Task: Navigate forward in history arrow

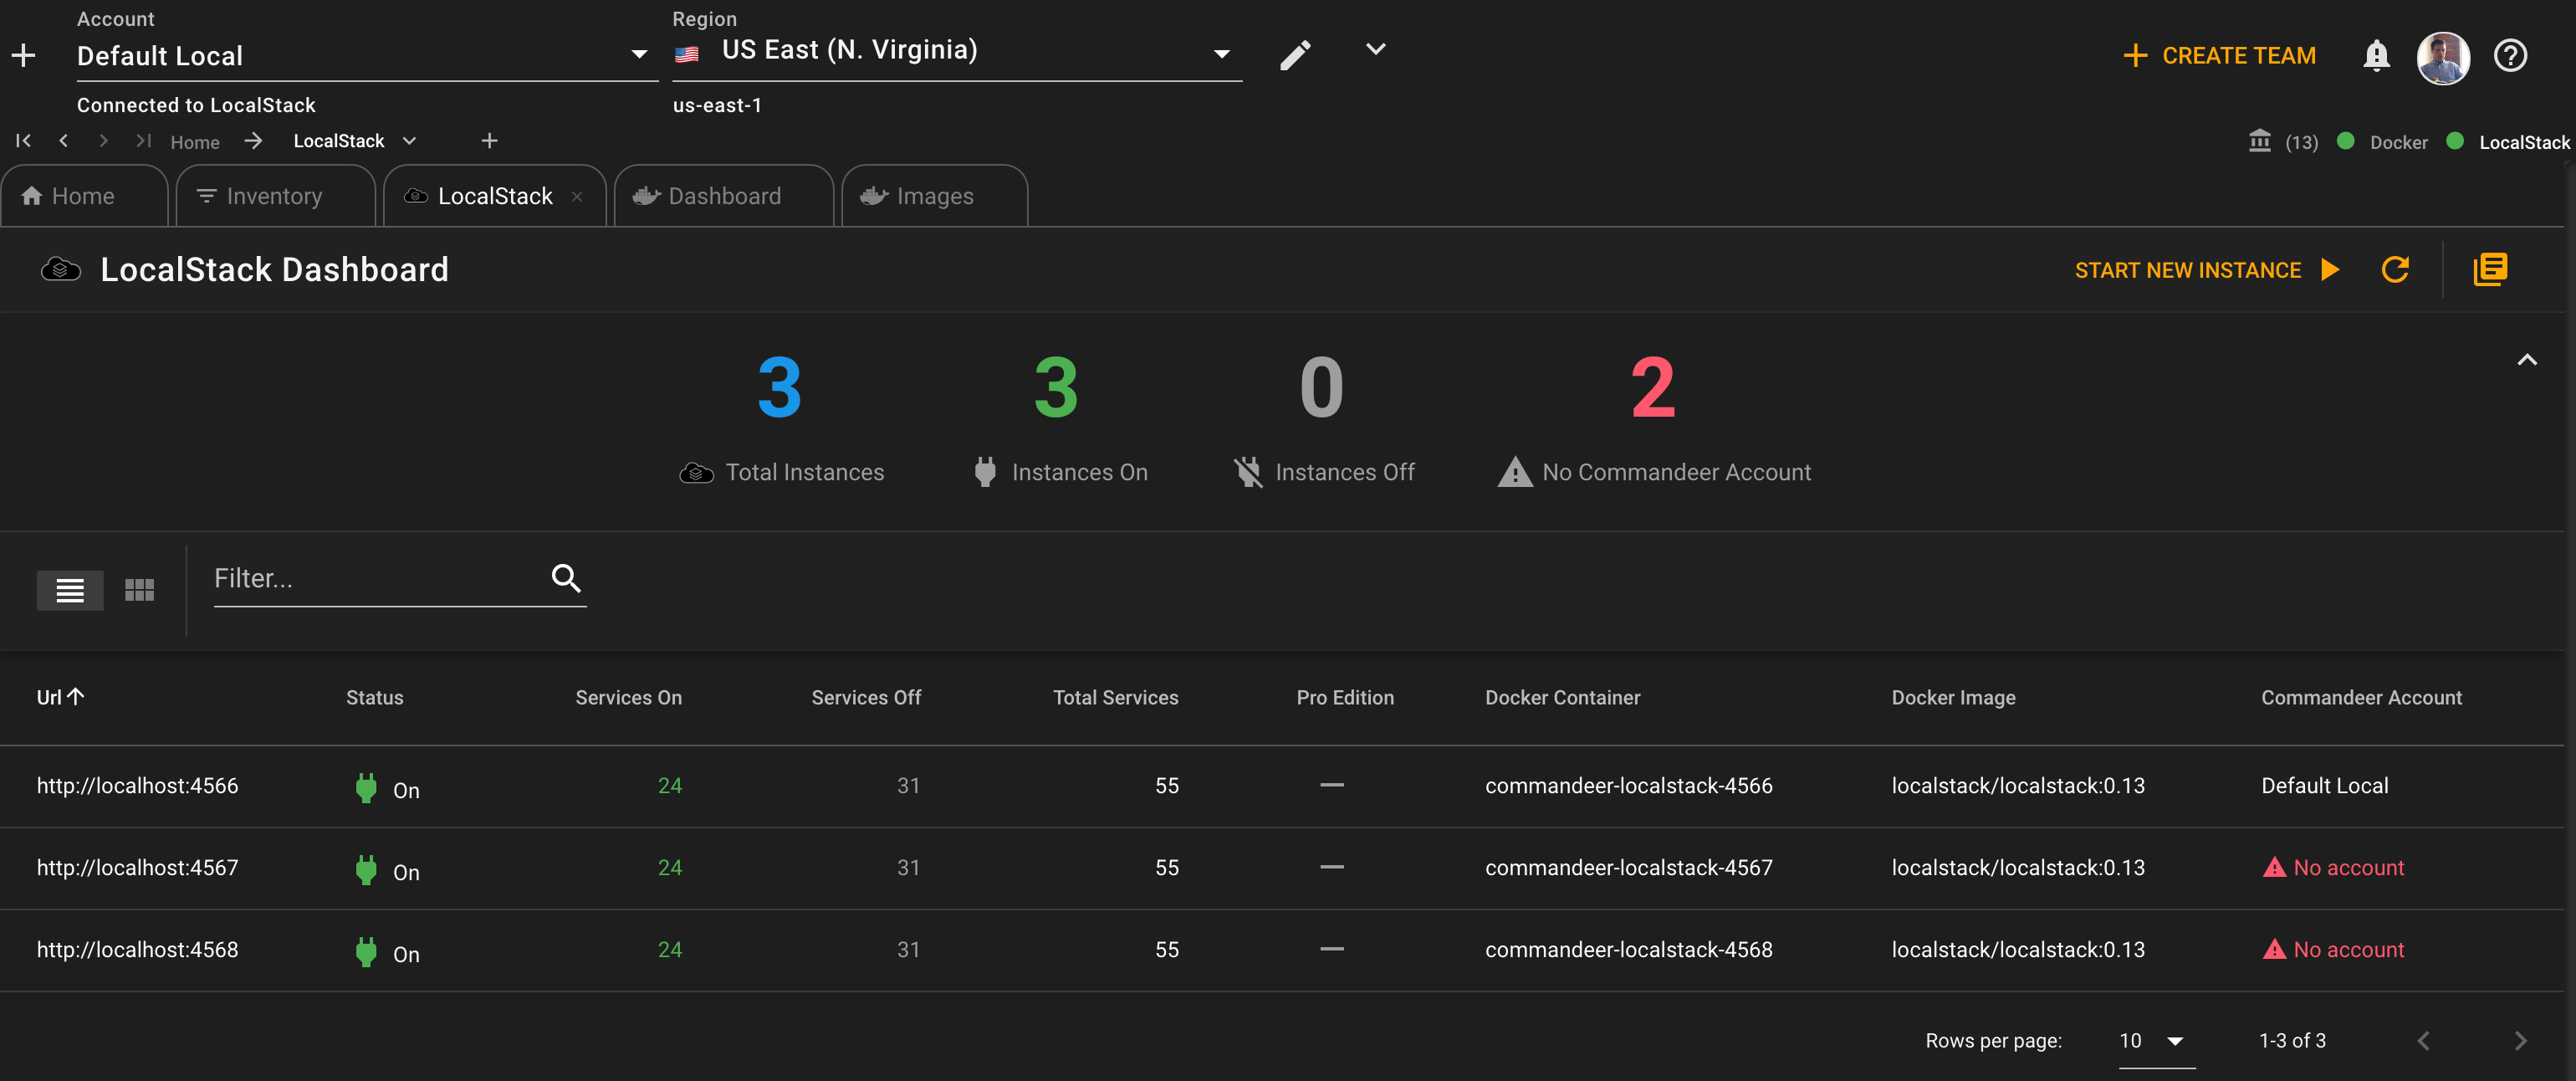Action: click(x=104, y=141)
